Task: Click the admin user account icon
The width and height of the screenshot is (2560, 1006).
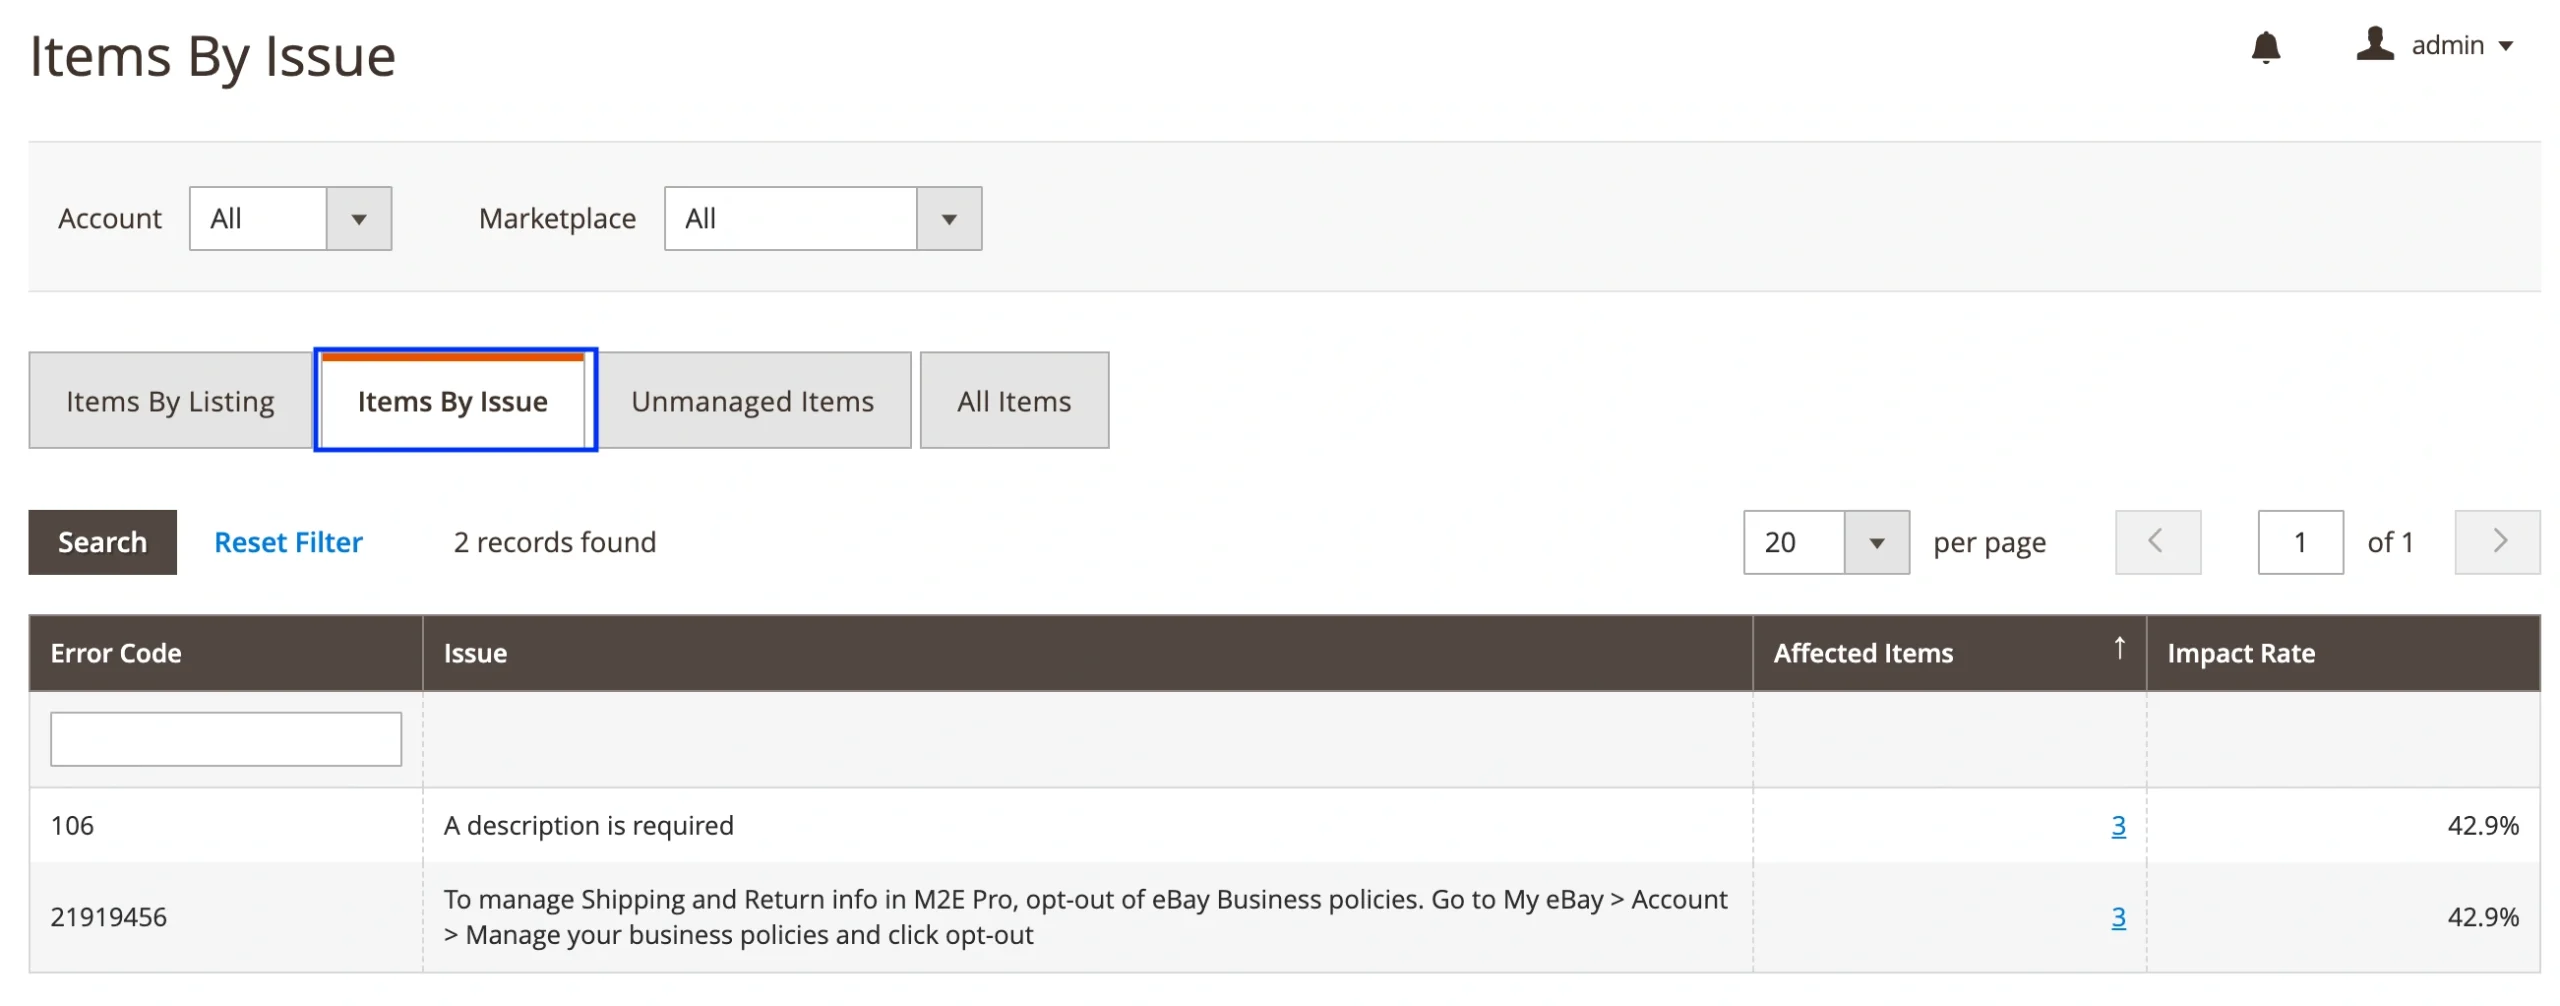Action: click(x=2373, y=45)
